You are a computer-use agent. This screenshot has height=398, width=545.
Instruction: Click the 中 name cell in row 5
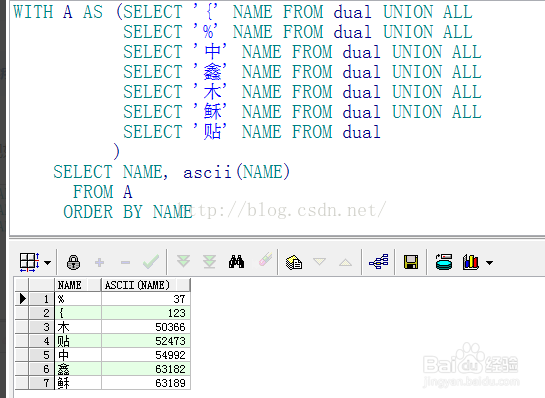pyautogui.click(x=78, y=355)
